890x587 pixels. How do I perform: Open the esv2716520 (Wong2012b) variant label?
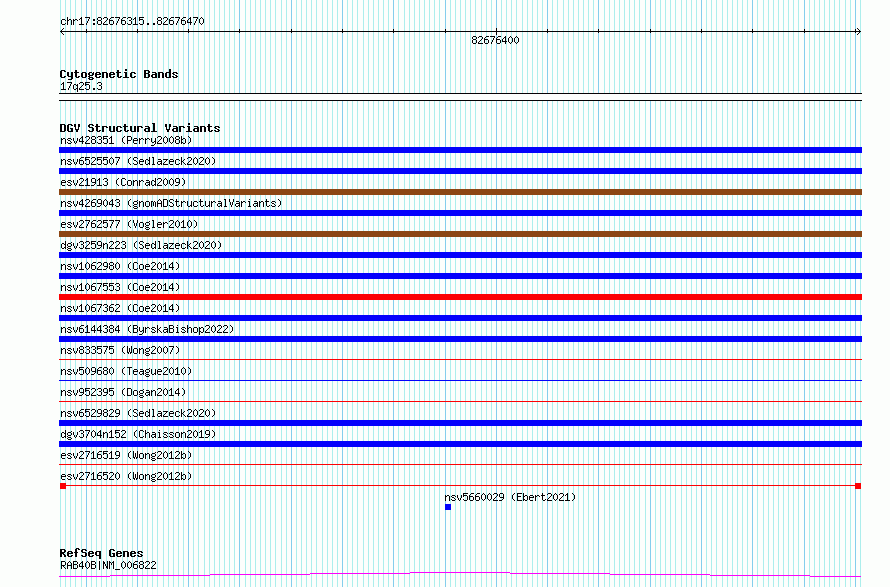[x=126, y=476]
